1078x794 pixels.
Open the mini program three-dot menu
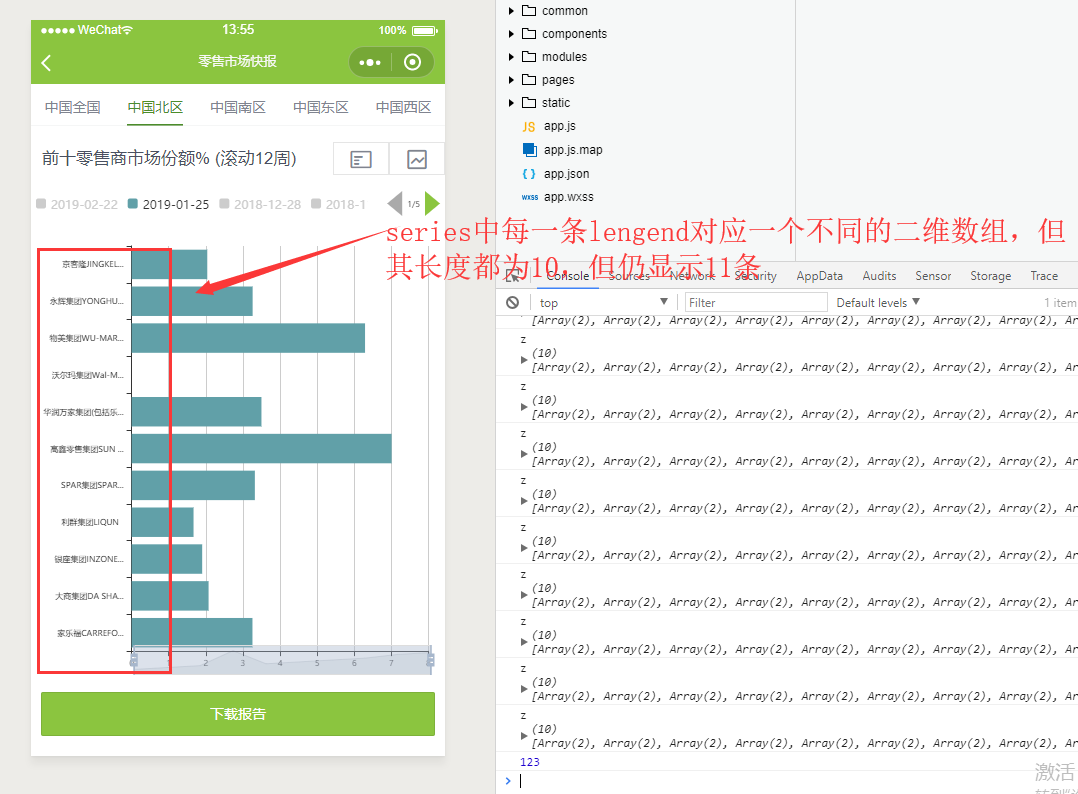[x=370, y=63]
